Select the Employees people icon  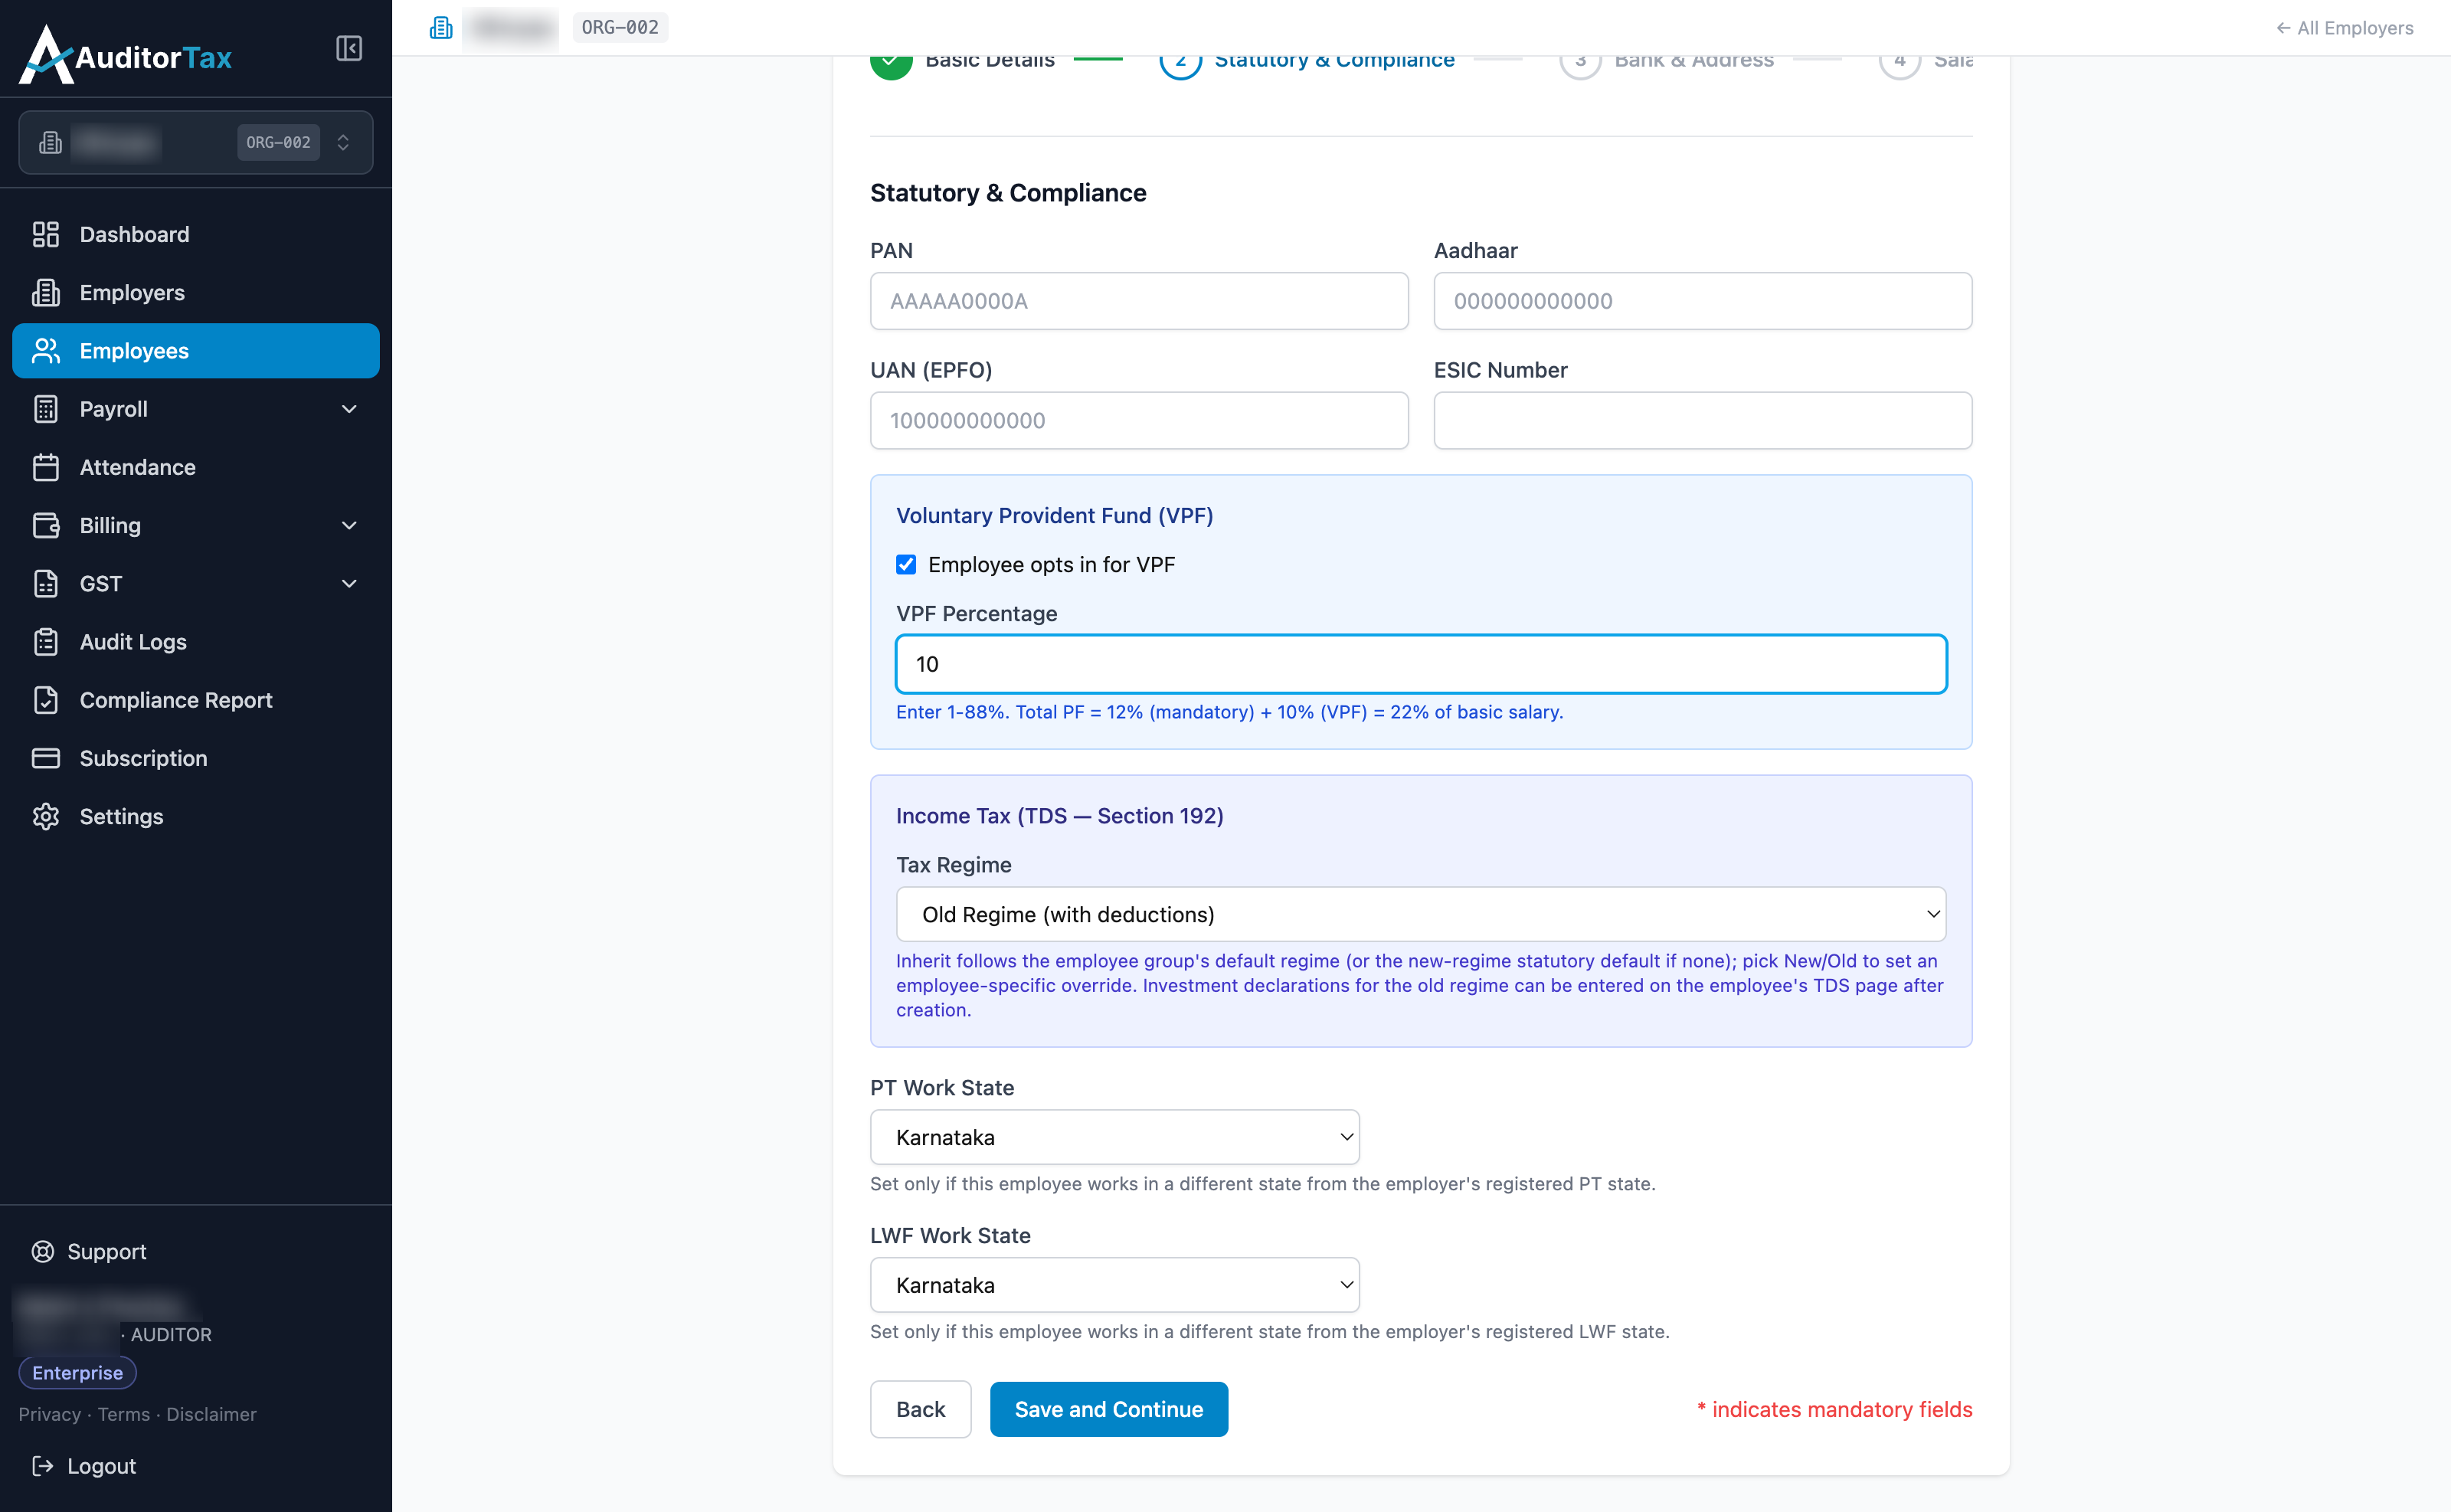pyautogui.click(x=46, y=350)
